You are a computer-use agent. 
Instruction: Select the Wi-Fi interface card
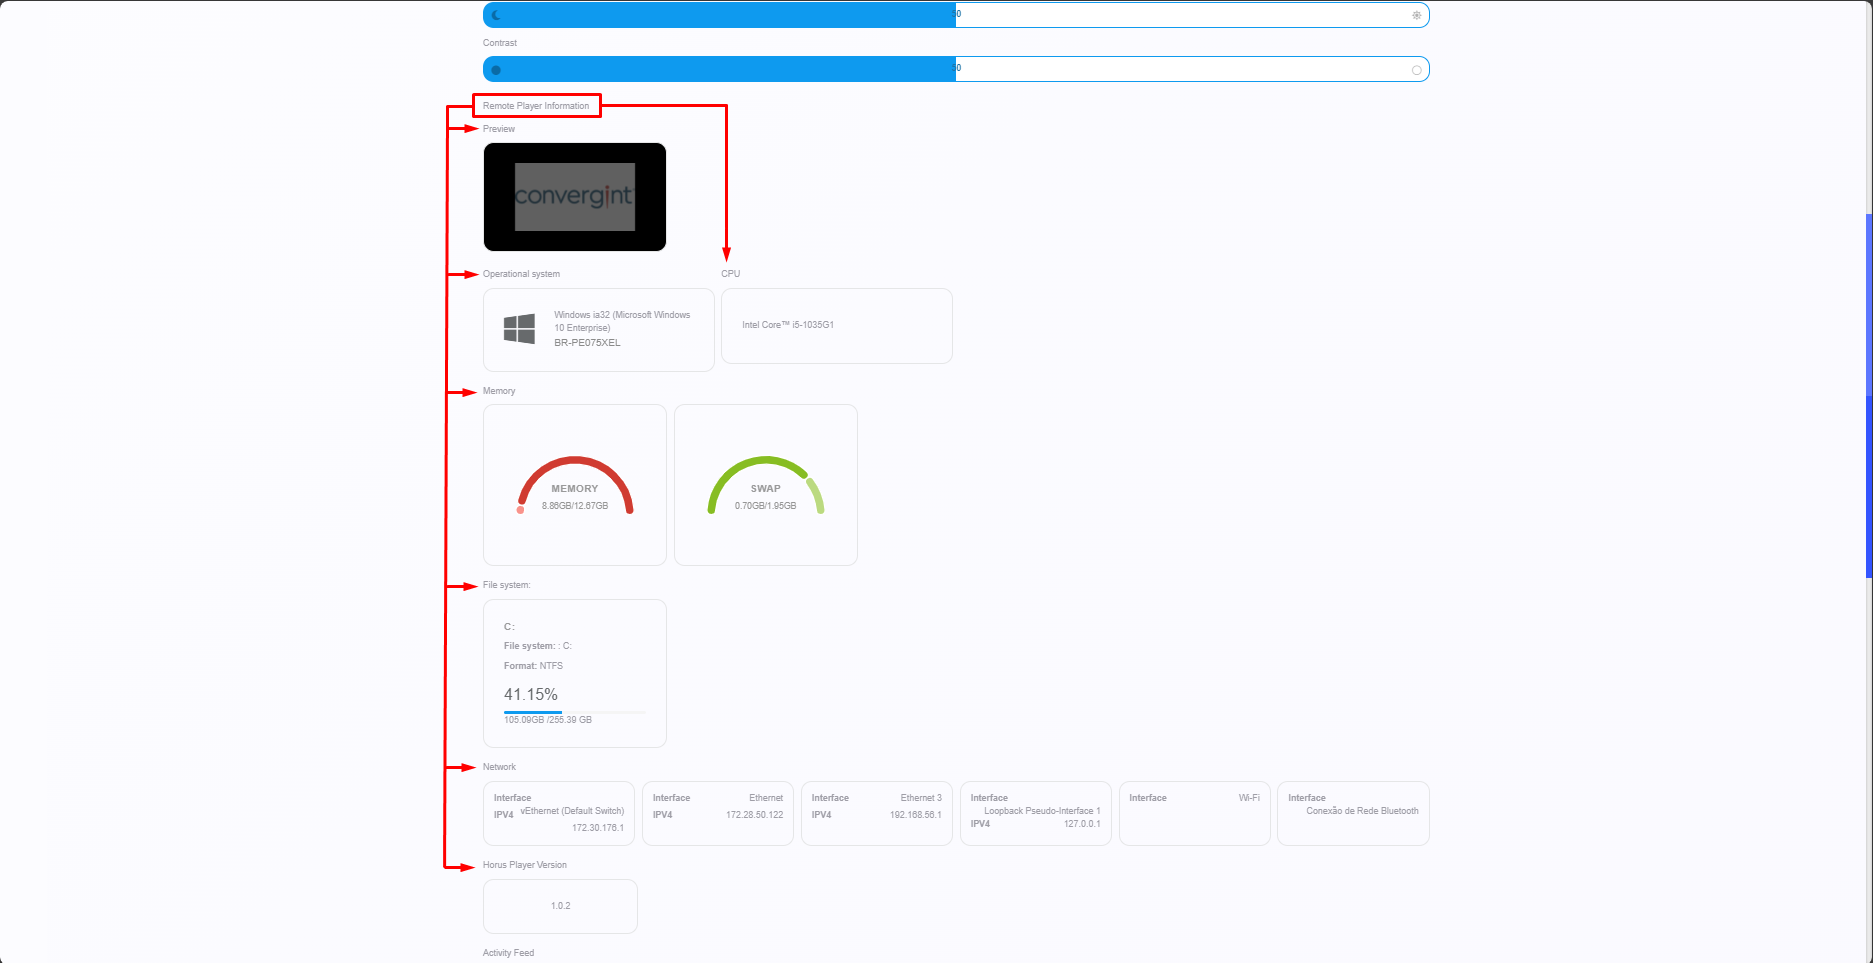tap(1194, 813)
